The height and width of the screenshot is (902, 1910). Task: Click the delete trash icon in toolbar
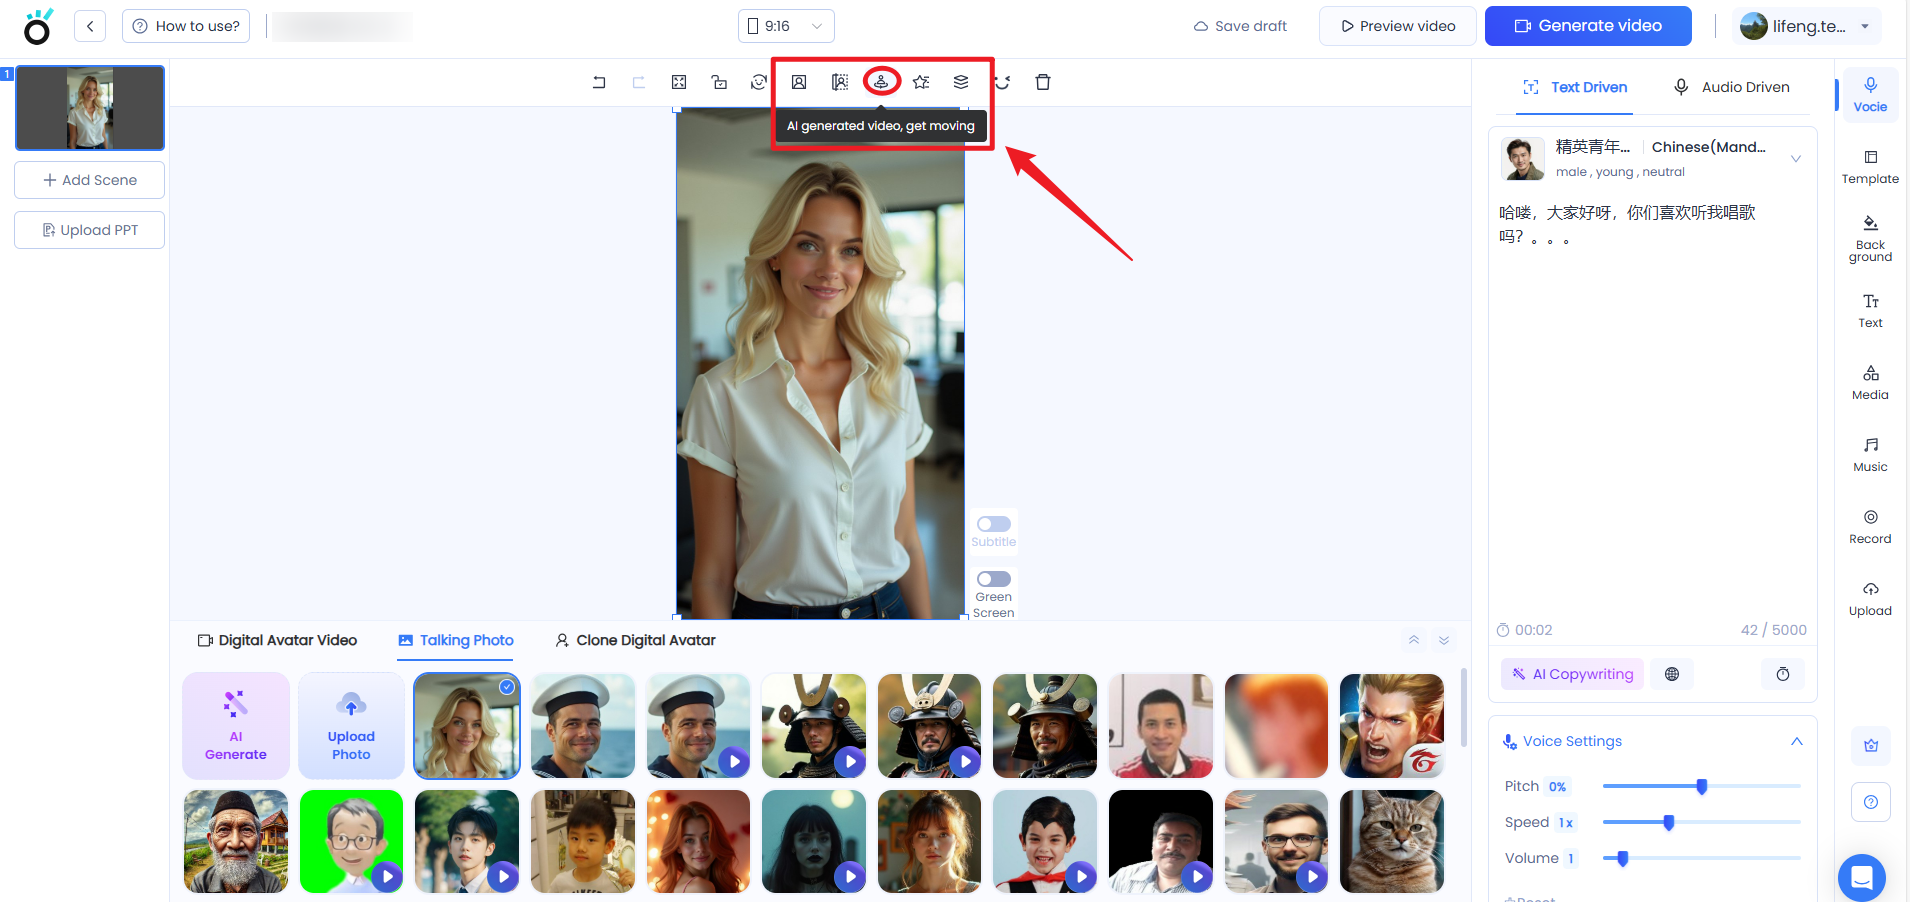(1043, 82)
